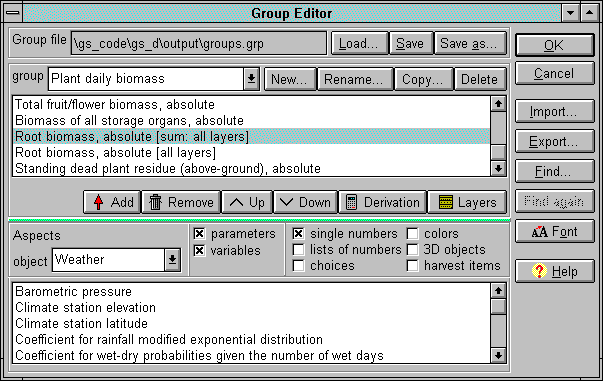
Task: Confirm with the OK button
Action: 555,45
